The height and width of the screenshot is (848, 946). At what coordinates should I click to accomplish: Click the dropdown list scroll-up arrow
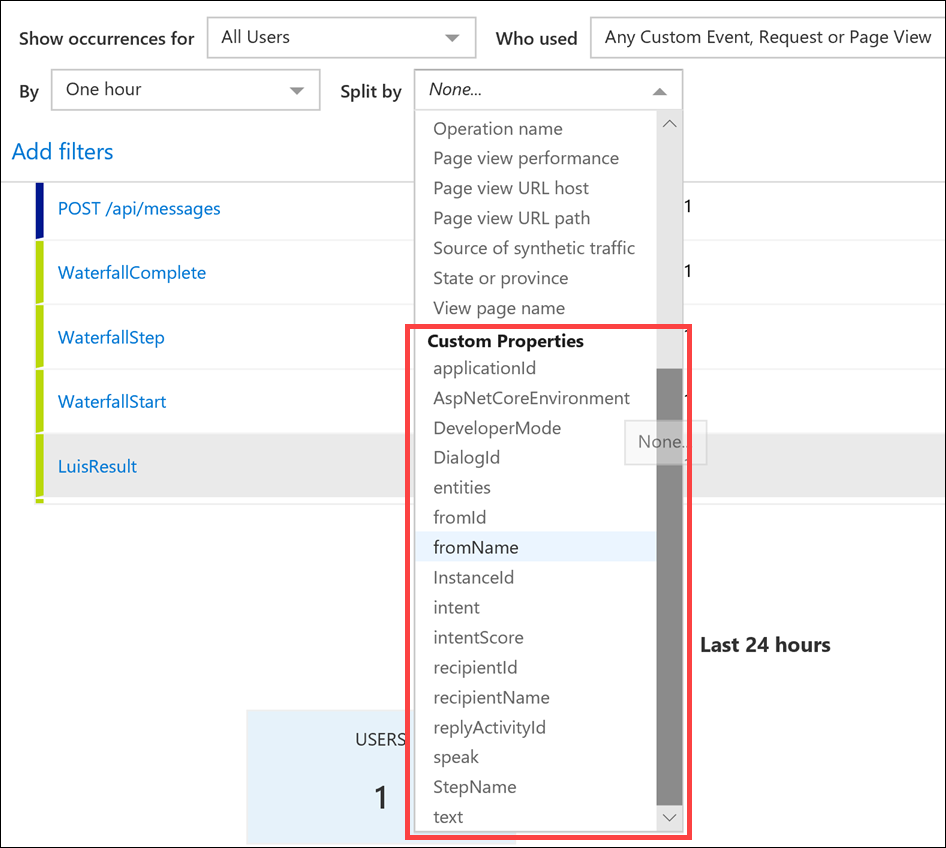pyautogui.click(x=670, y=124)
